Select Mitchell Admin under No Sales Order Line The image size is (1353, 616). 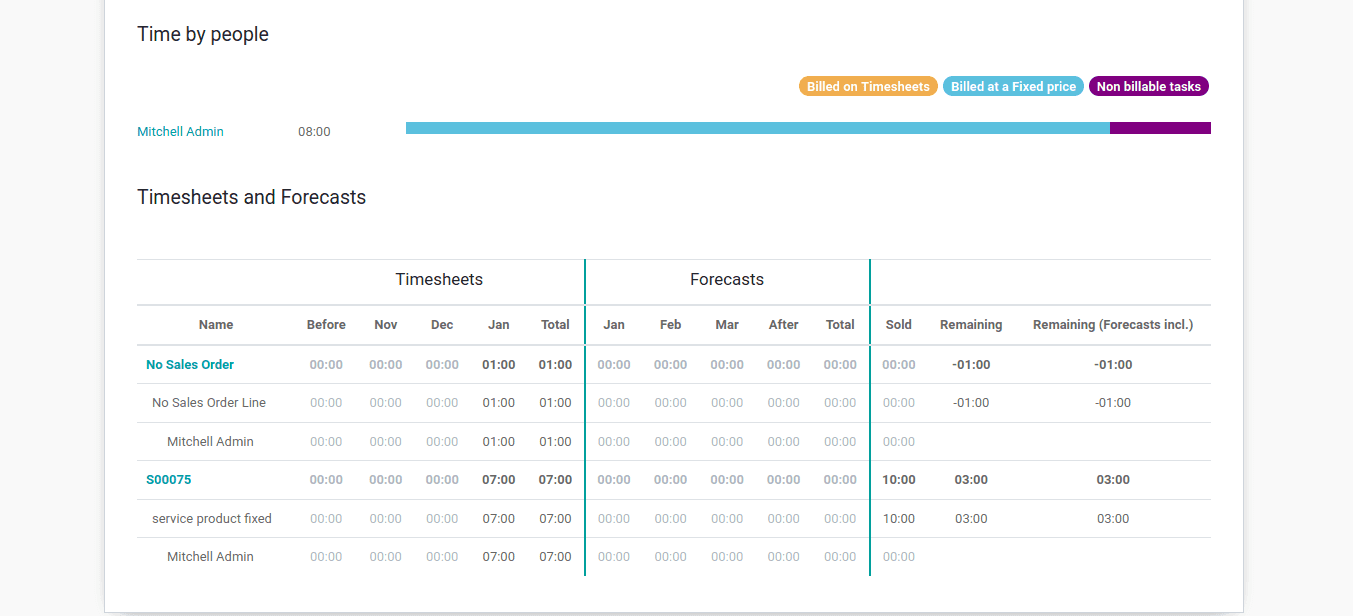coord(210,442)
